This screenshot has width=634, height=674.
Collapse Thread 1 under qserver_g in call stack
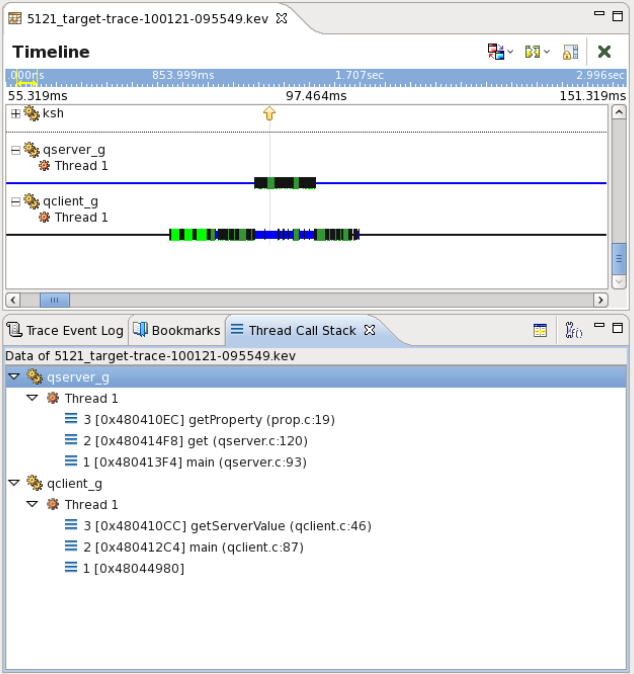click(x=32, y=398)
